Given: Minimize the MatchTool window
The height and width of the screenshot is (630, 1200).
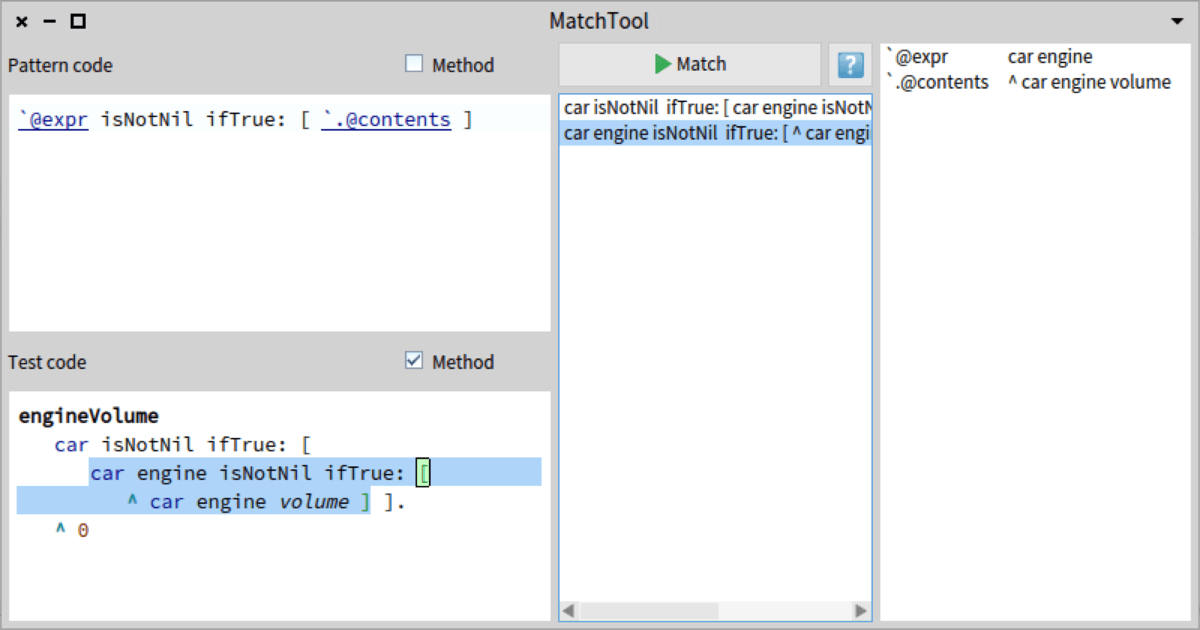Looking at the screenshot, I should (x=50, y=21).
